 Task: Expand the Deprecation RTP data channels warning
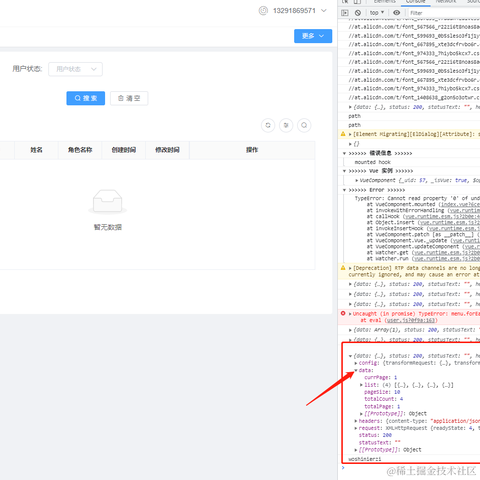350,268
